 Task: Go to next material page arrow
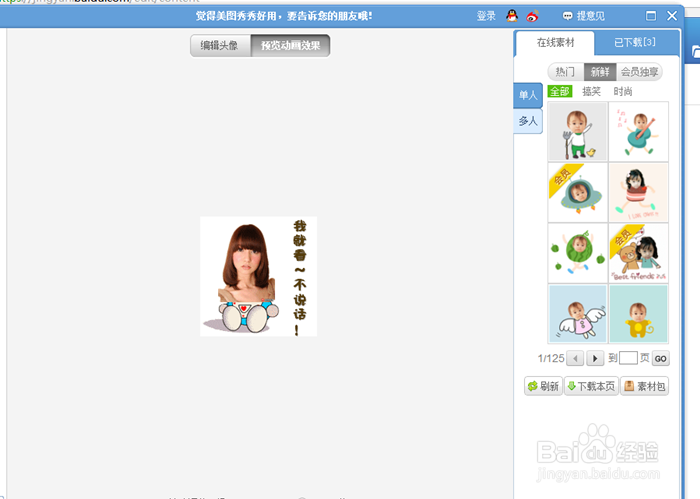click(595, 358)
